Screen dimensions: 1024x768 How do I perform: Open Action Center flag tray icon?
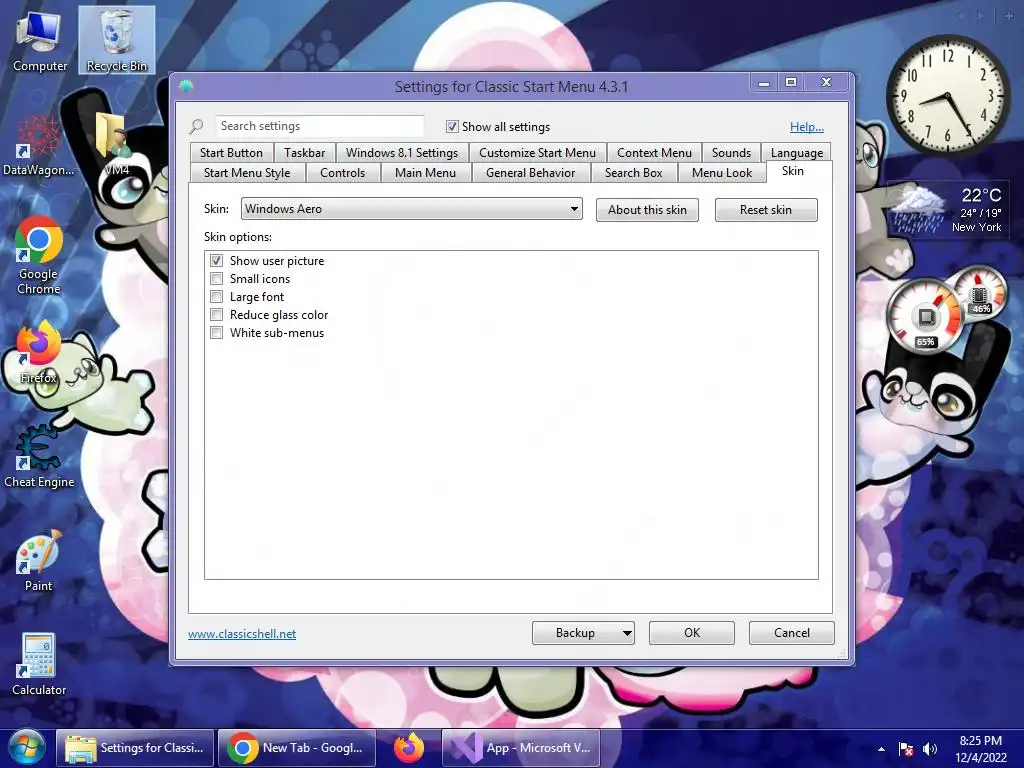(906, 749)
